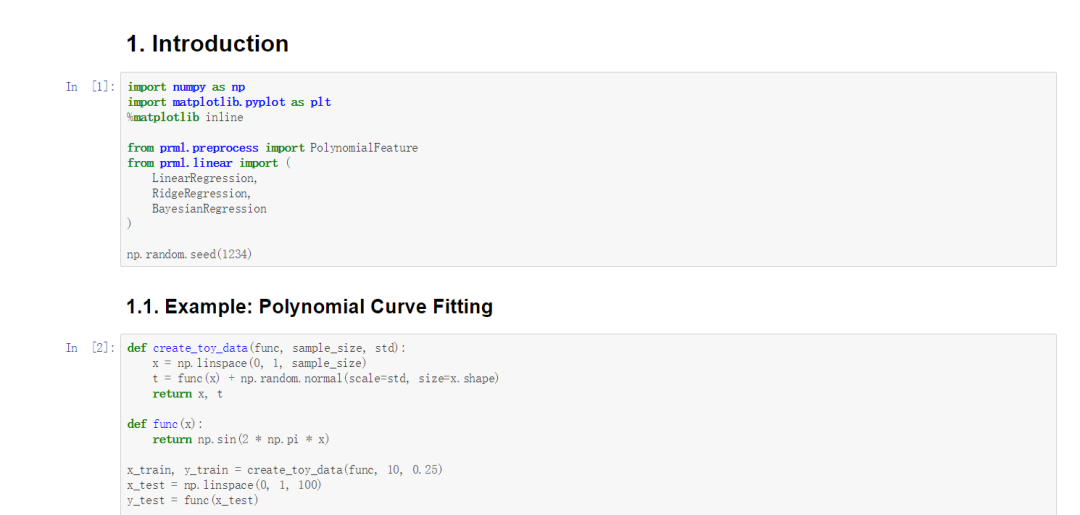The width and height of the screenshot is (1080, 515).
Task: Place cursor on "import numpy as np" line
Action: pyautogui.click(x=186, y=87)
